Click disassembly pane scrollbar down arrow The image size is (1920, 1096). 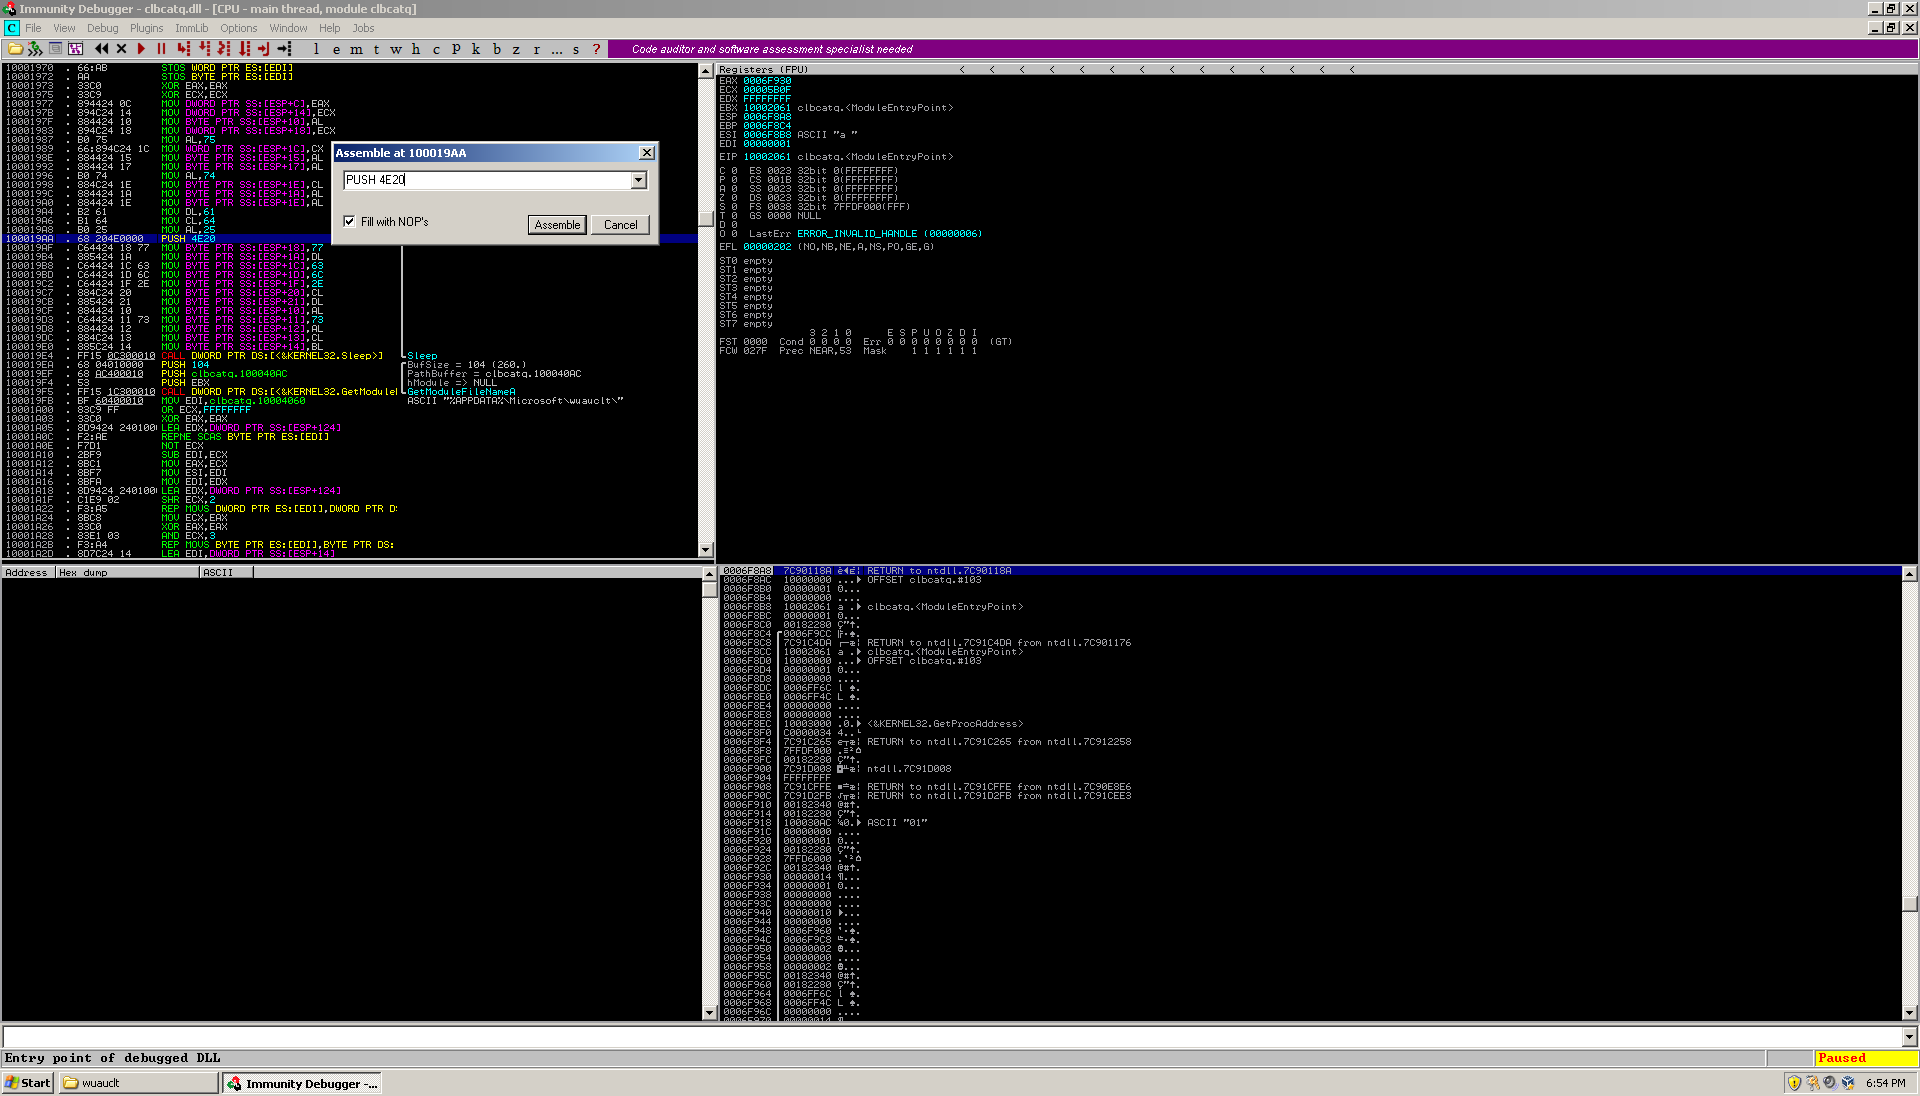(706, 550)
